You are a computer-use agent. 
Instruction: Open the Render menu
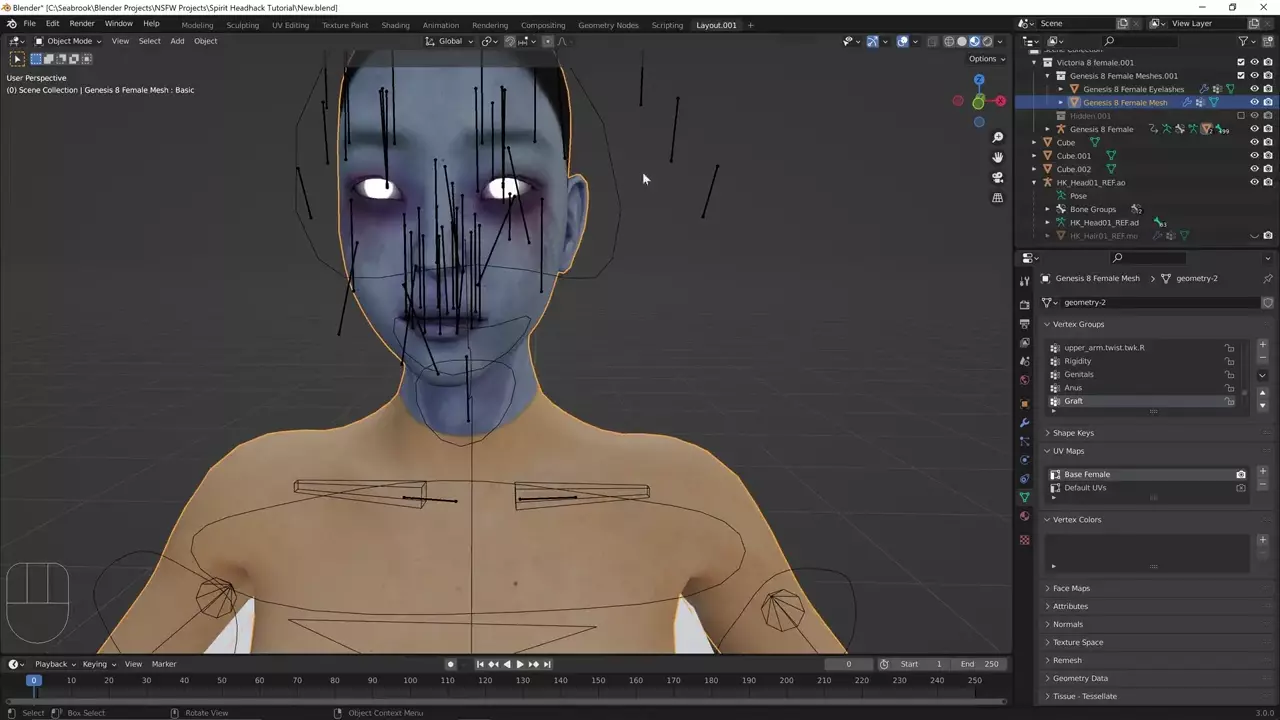pyautogui.click(x=82, y=23)
